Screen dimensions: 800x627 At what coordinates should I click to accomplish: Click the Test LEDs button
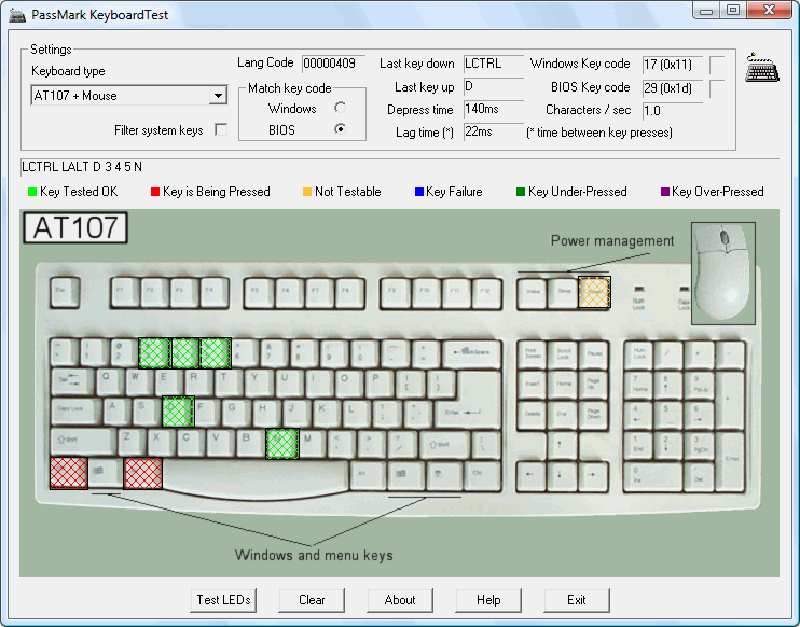(223, 600)
